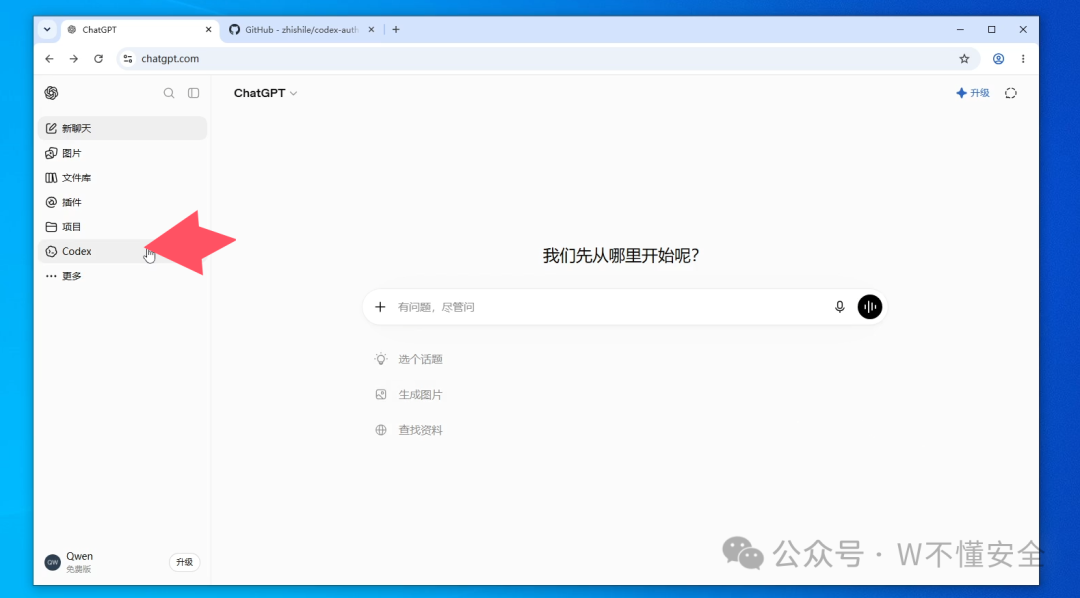Close the GitHub browser tab
1080x598 pixels.
pos(371,30)
